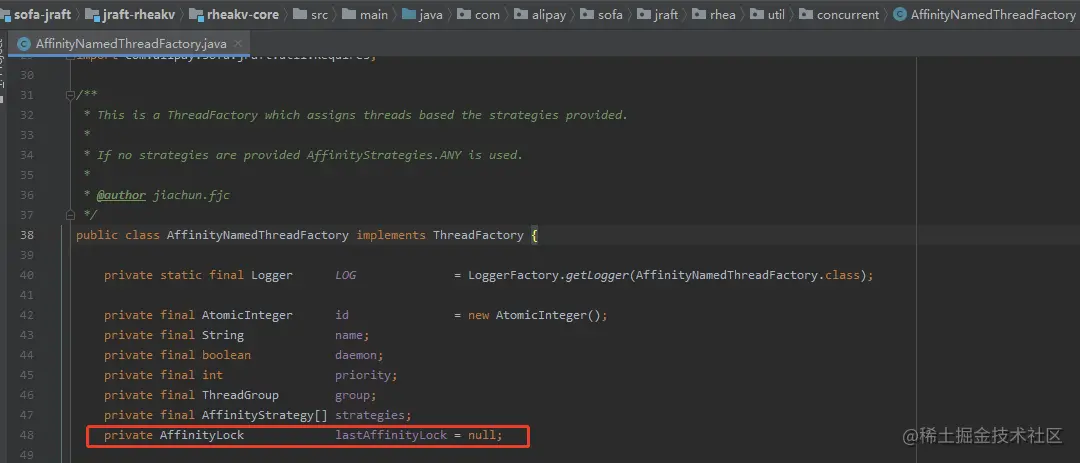Click the lastAffinityLock field name
This screenshot has width=1080, height=463.
[x=391, y=435]
